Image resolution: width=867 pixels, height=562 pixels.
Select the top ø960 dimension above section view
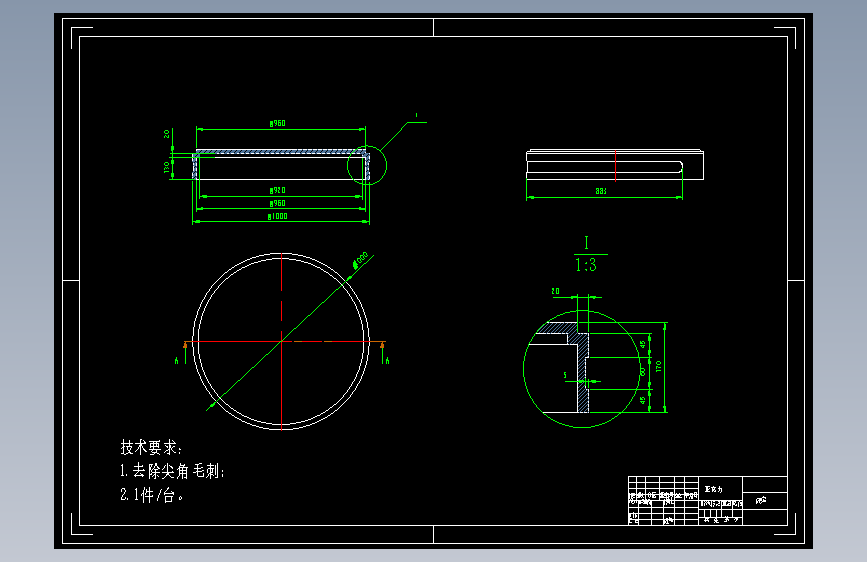278,123
